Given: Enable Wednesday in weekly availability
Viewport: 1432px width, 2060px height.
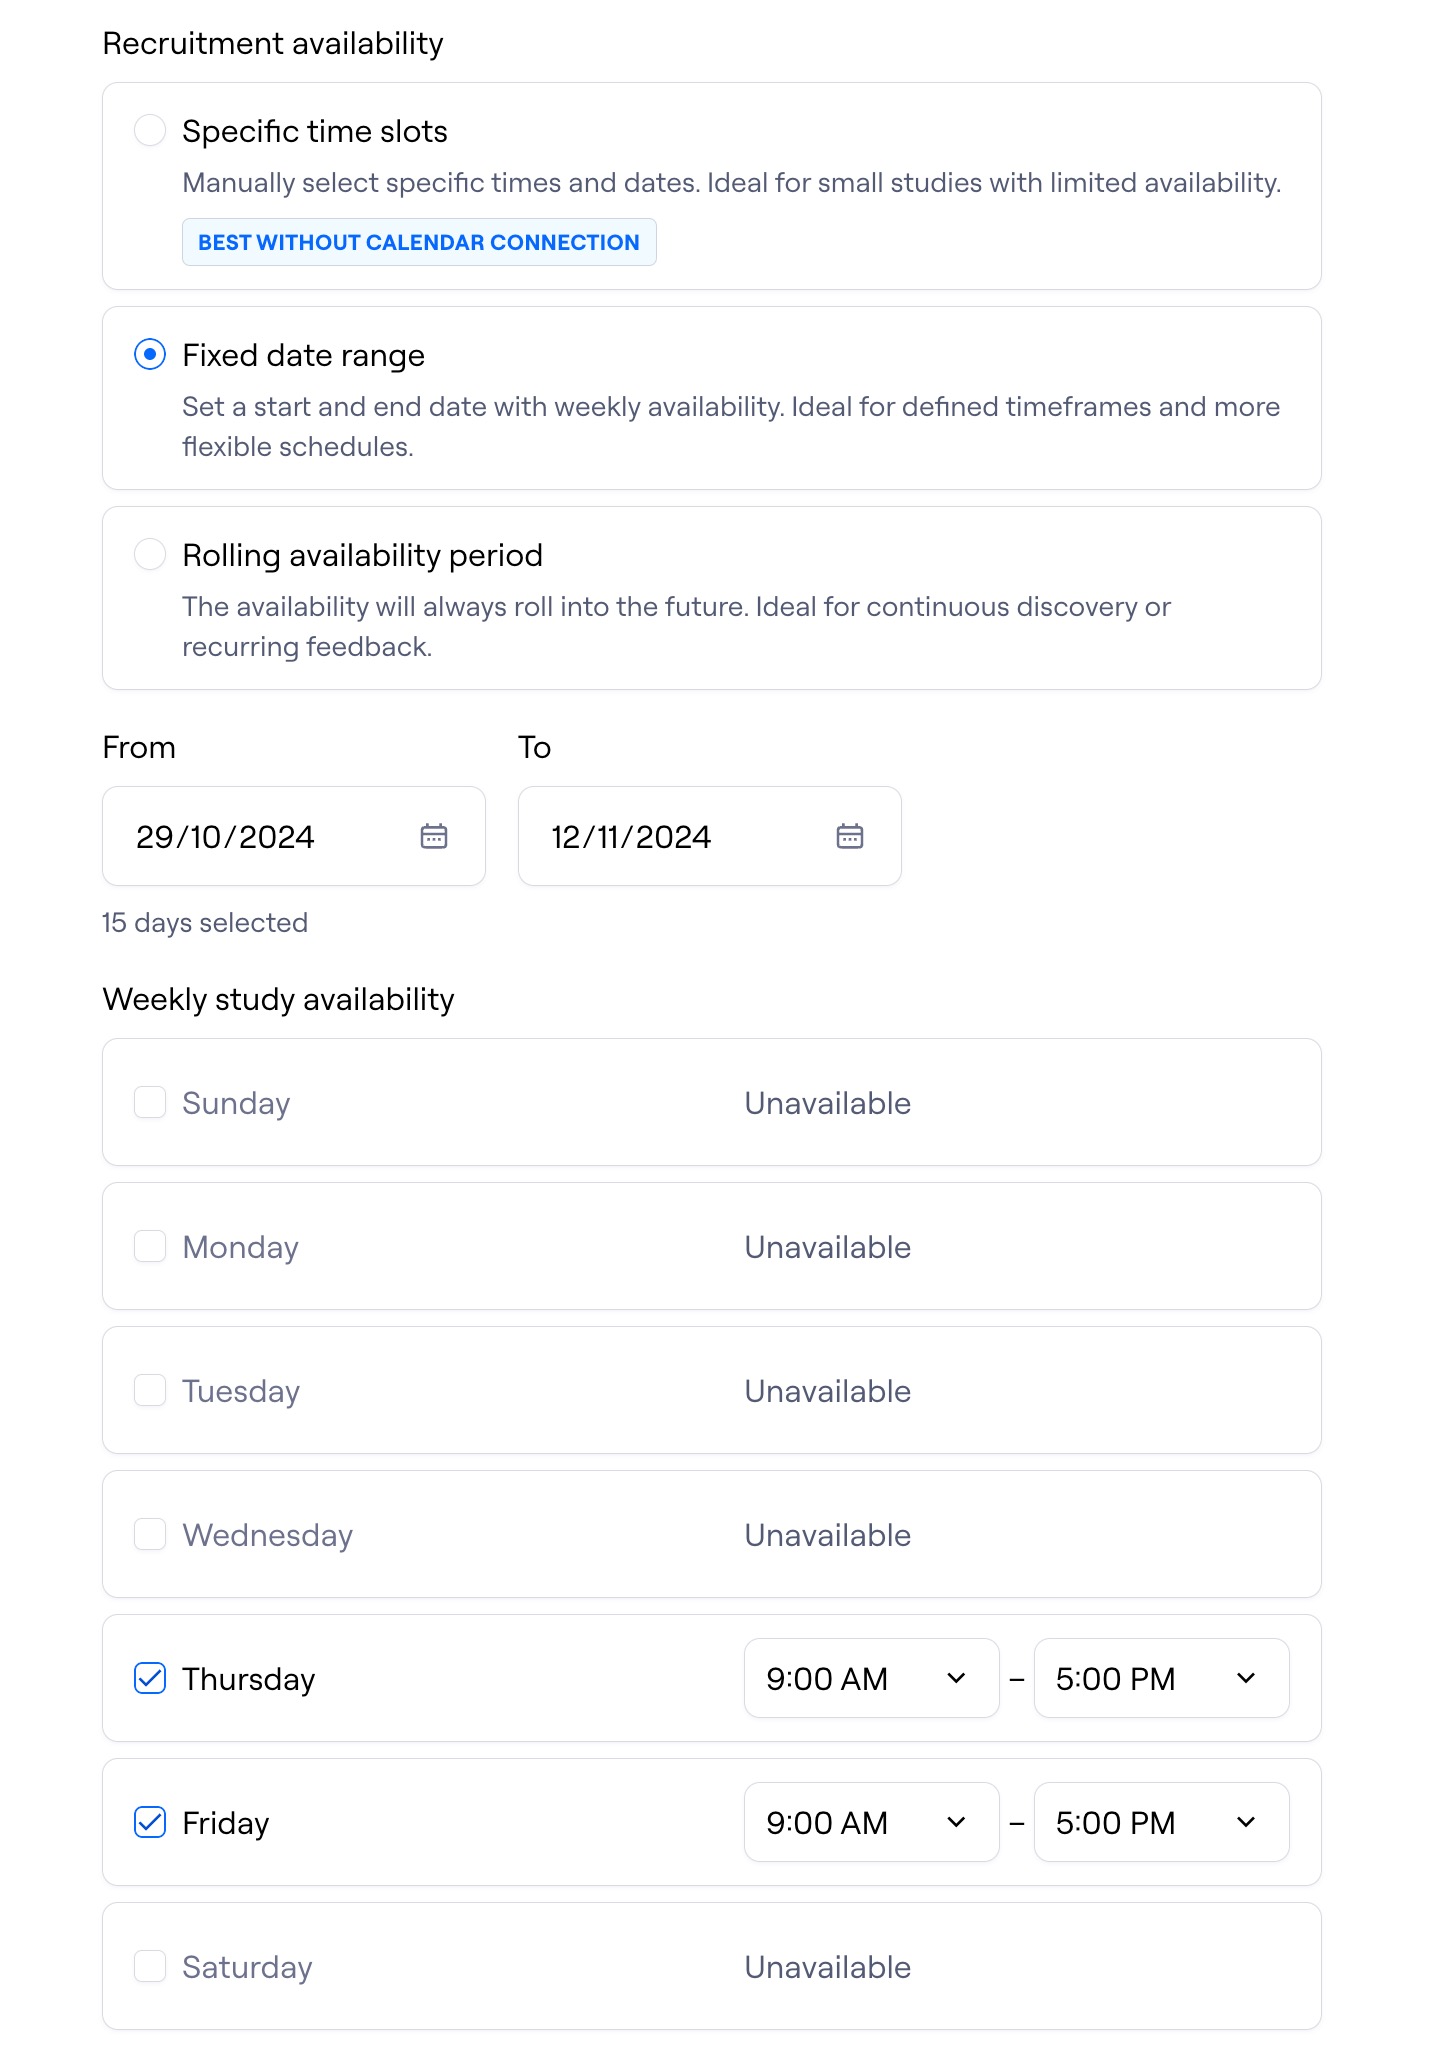Looking at the screenshot, I should [150, 1534].
